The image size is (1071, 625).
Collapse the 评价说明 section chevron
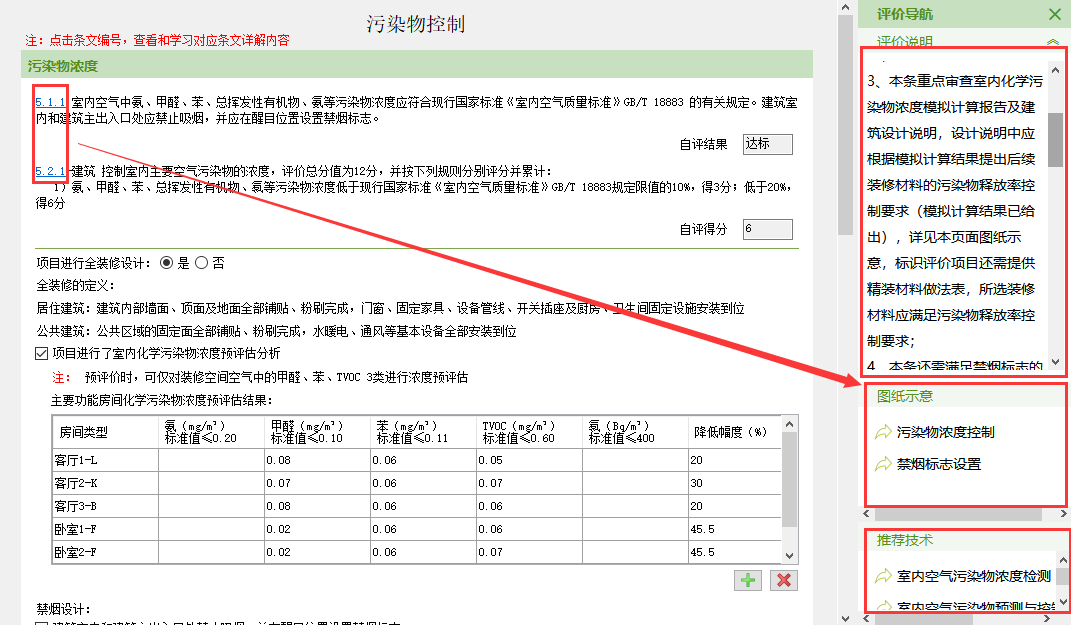click(x=1052, y=42)
